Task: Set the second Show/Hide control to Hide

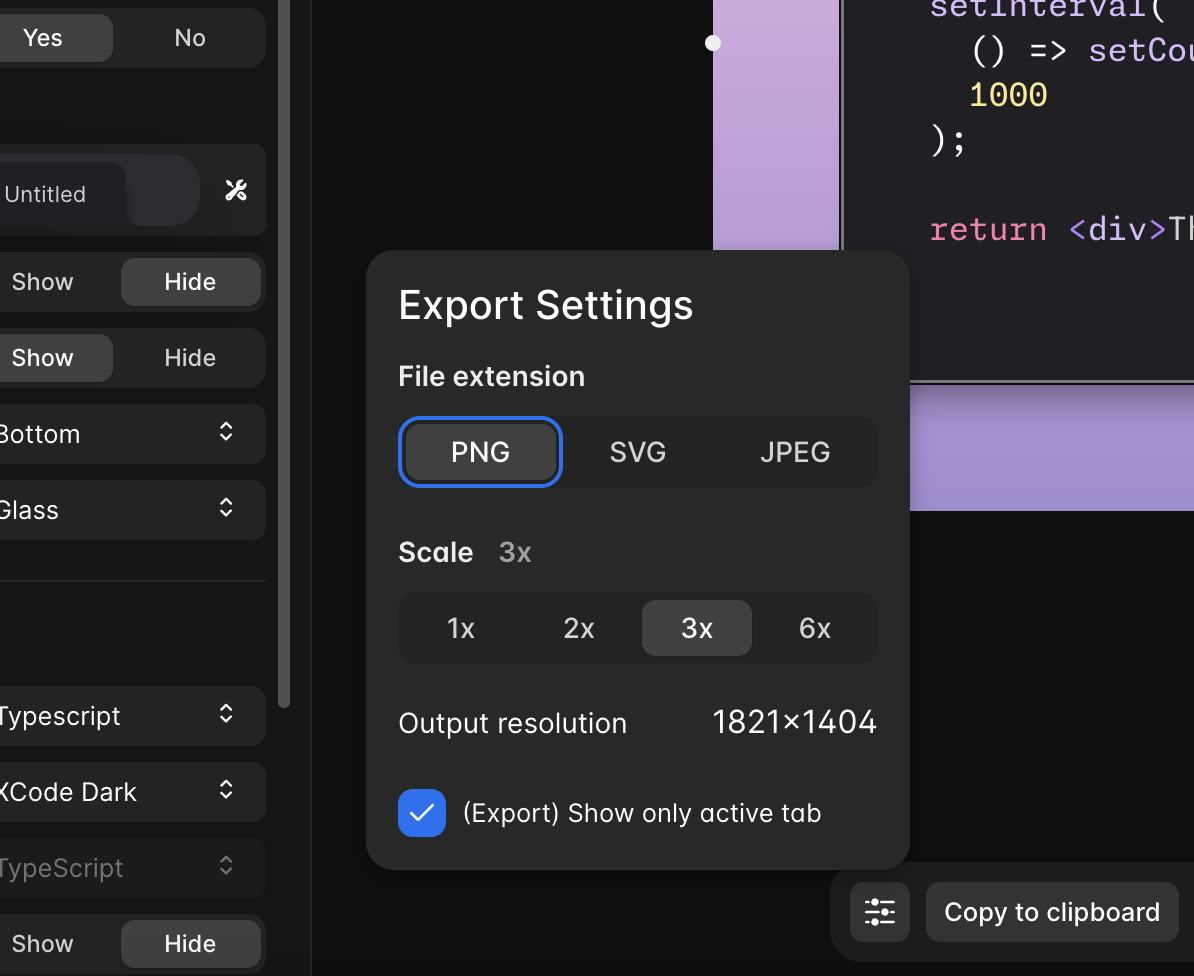Action: point(189,357)
